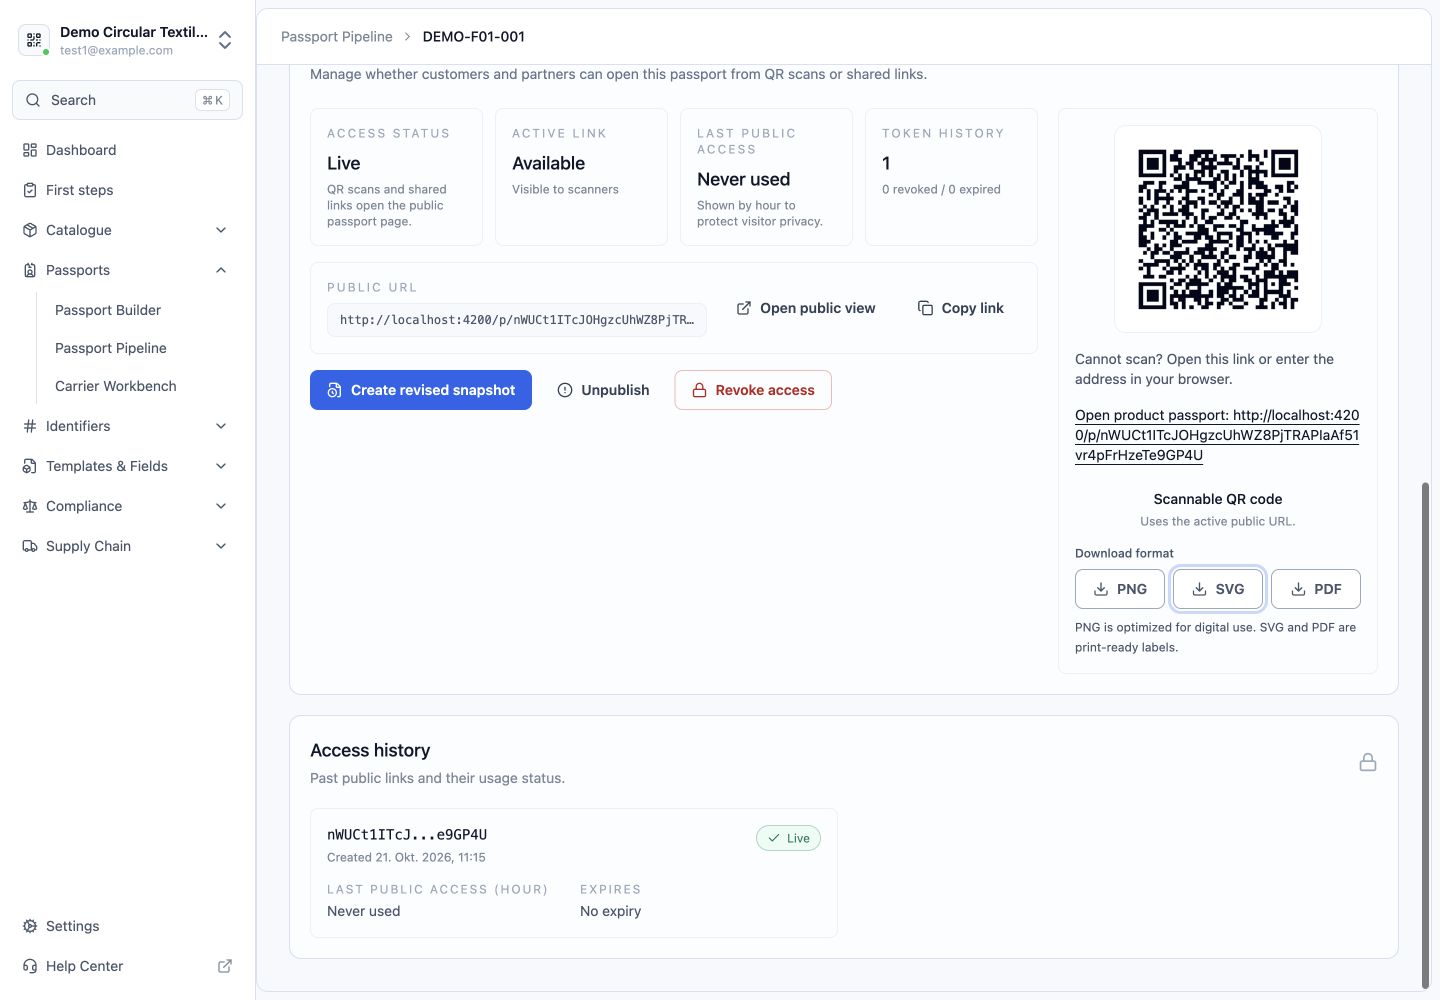This screenshot has height=1000, width=1440.
Task: Expand the Catalogue section chevron
Action: coord(221,230)
